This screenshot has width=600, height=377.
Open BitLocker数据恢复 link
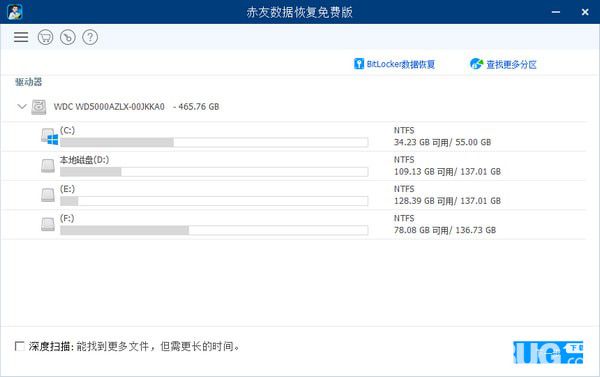pyautogui.click(x=401, y=64)
